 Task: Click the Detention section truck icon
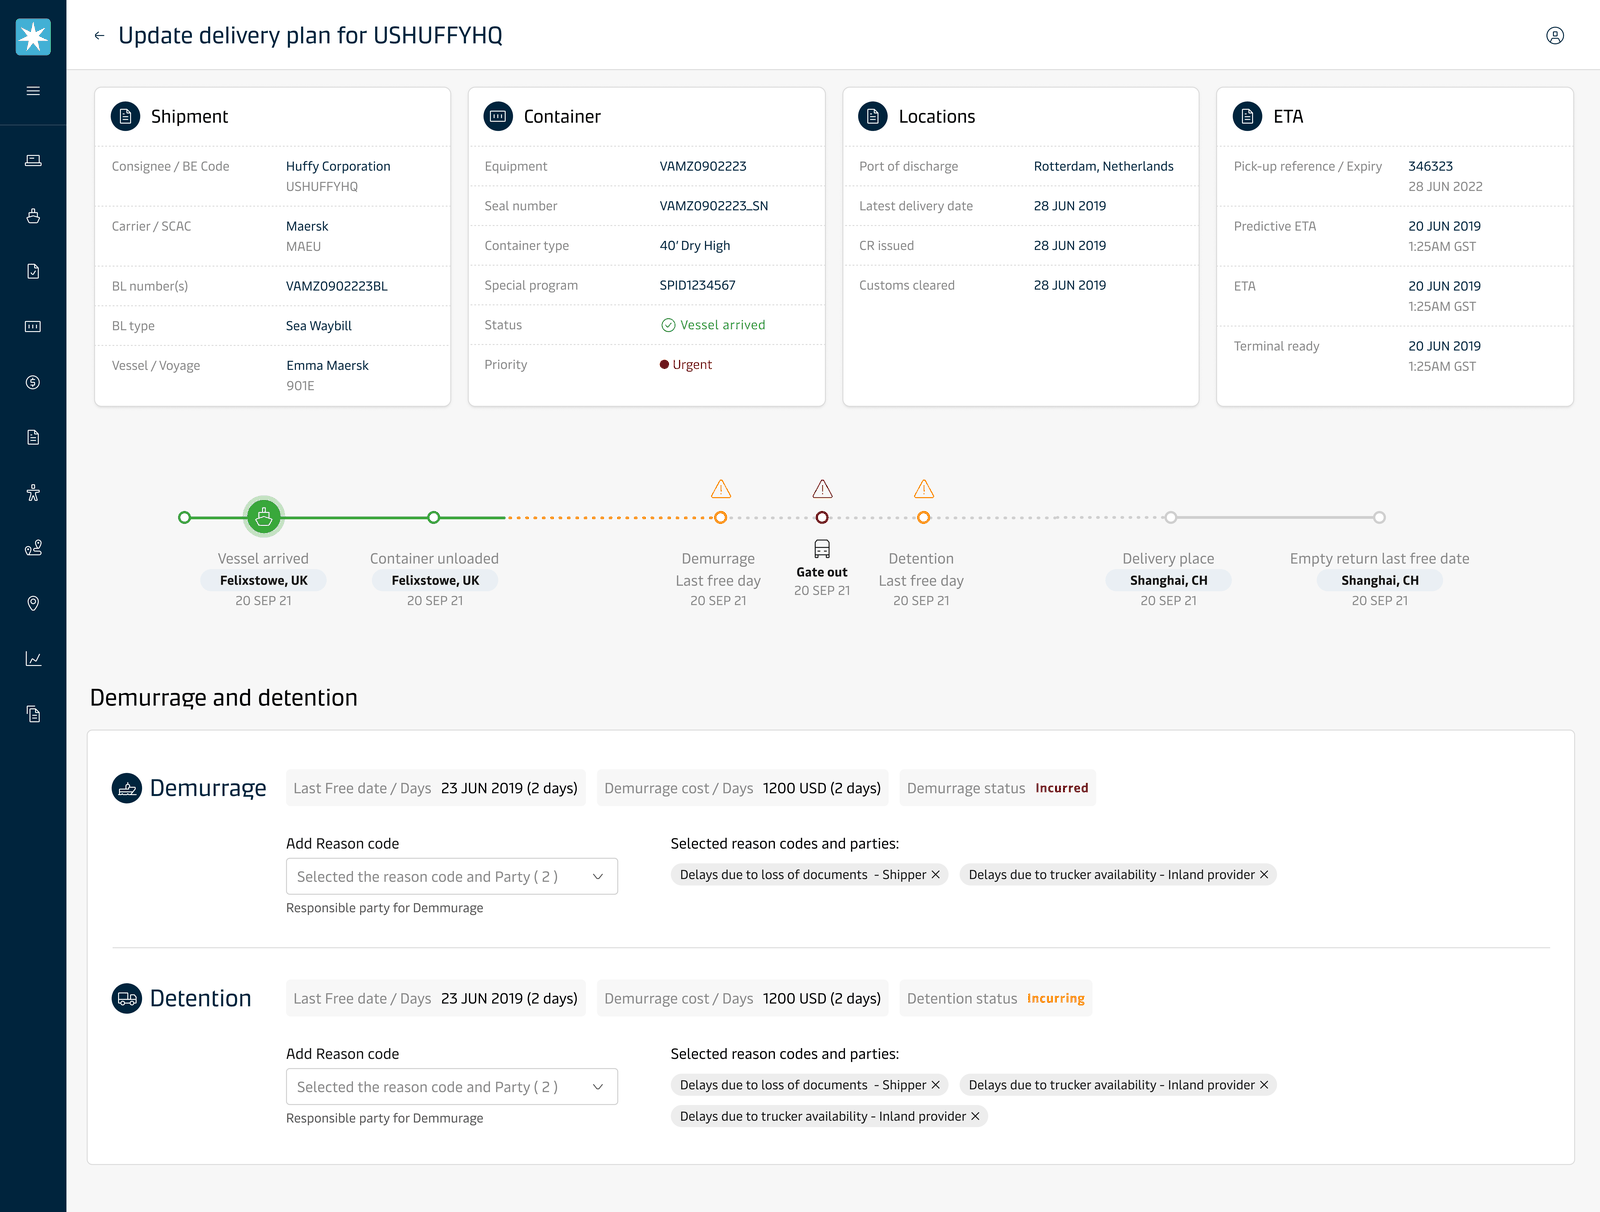coord(127,998)
